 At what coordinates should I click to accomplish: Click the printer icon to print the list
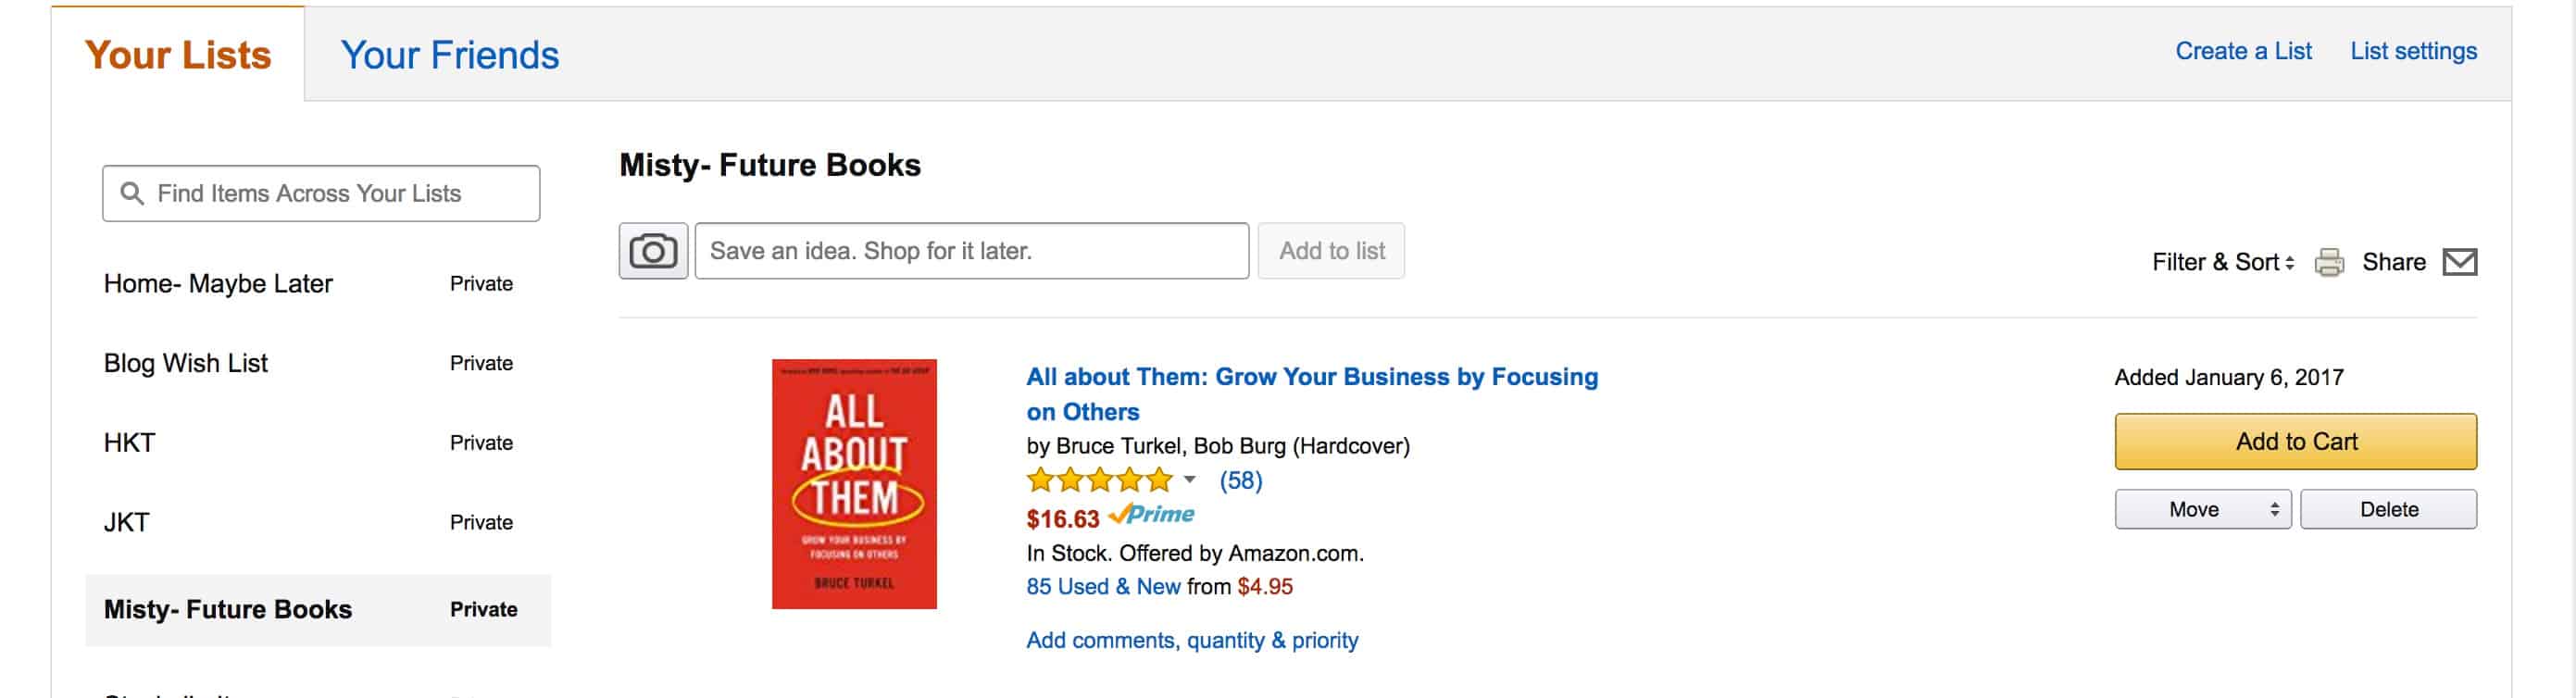coord(2329,262)
